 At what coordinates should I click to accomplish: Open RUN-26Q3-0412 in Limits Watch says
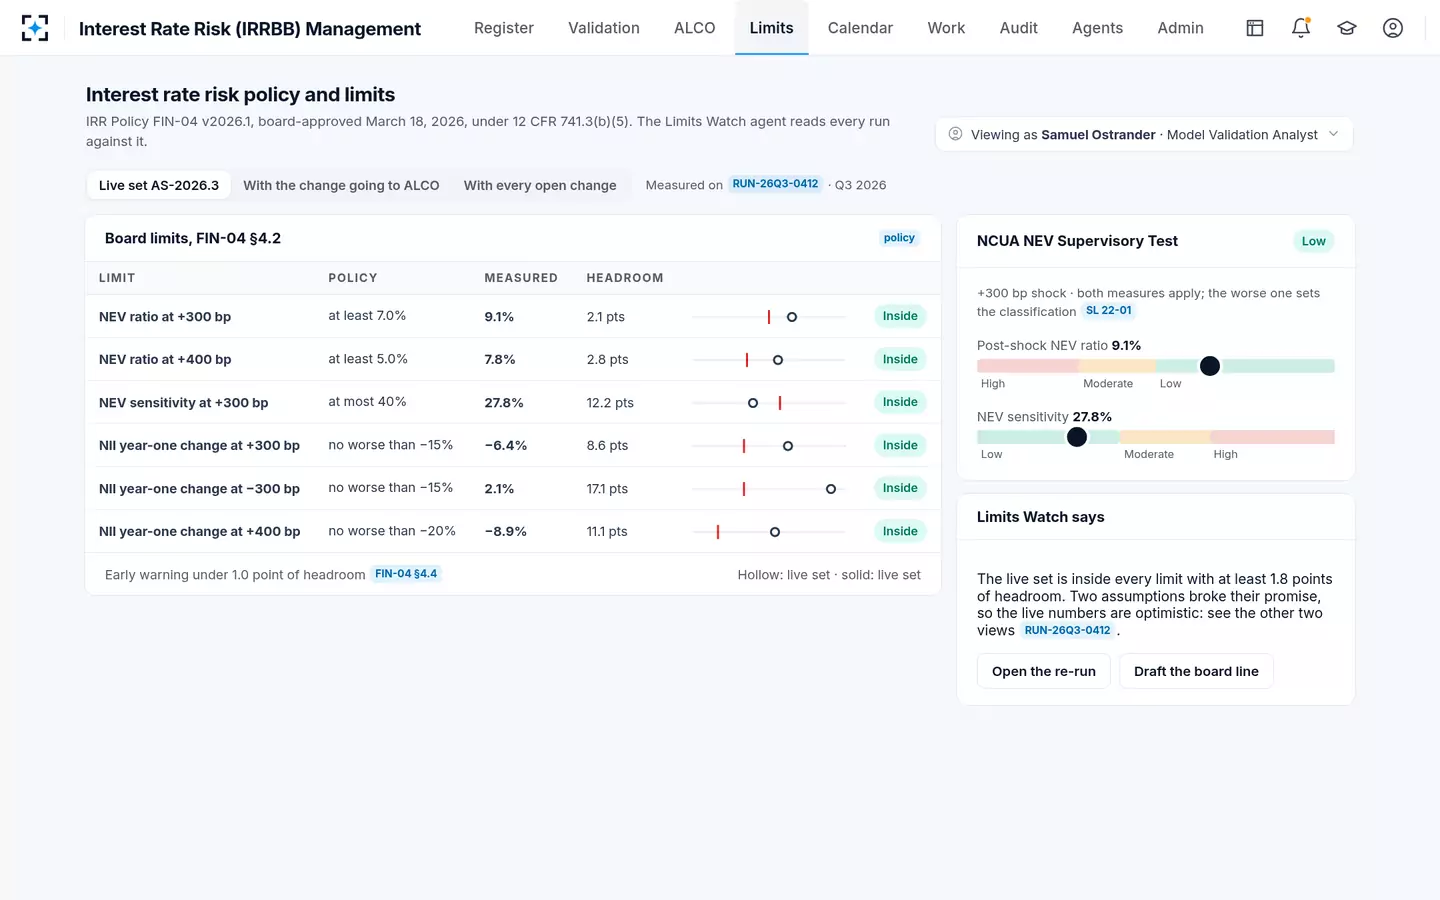tap(1067, 630)
